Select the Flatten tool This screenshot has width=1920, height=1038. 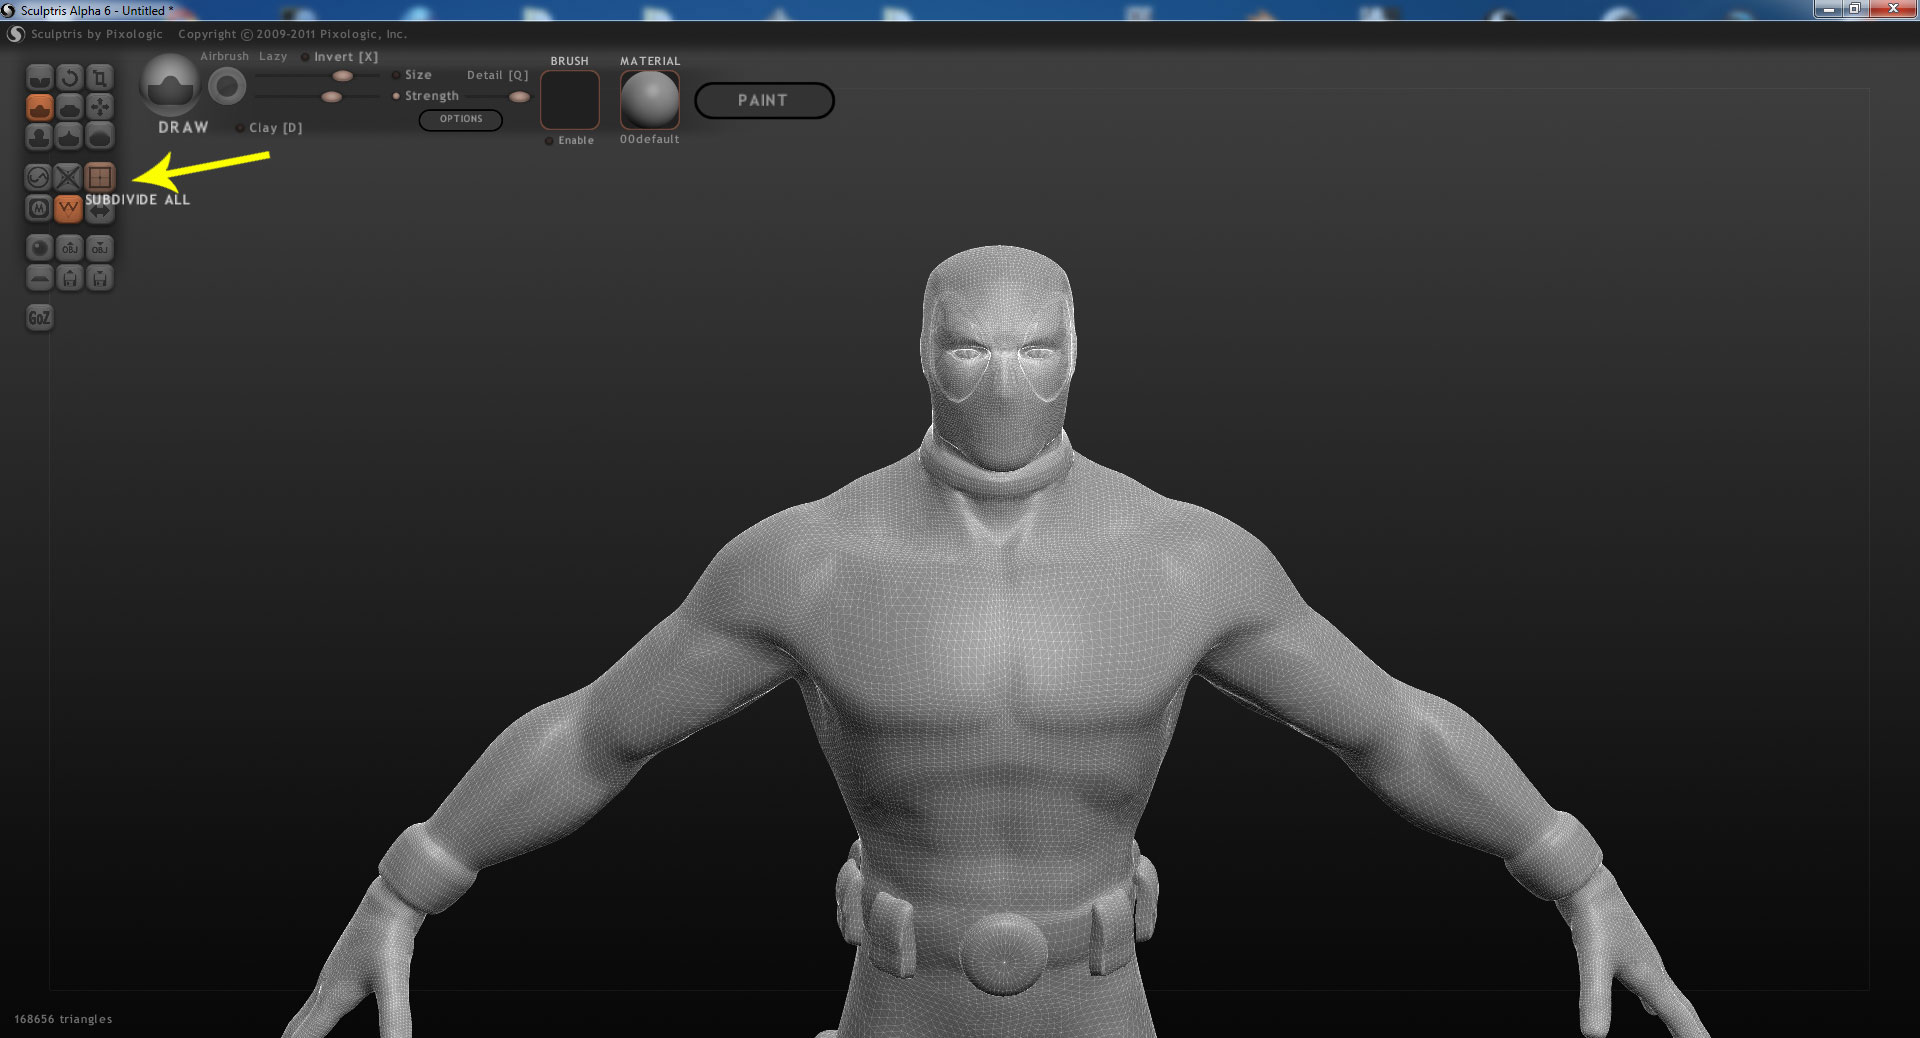[x=69, y=106]
